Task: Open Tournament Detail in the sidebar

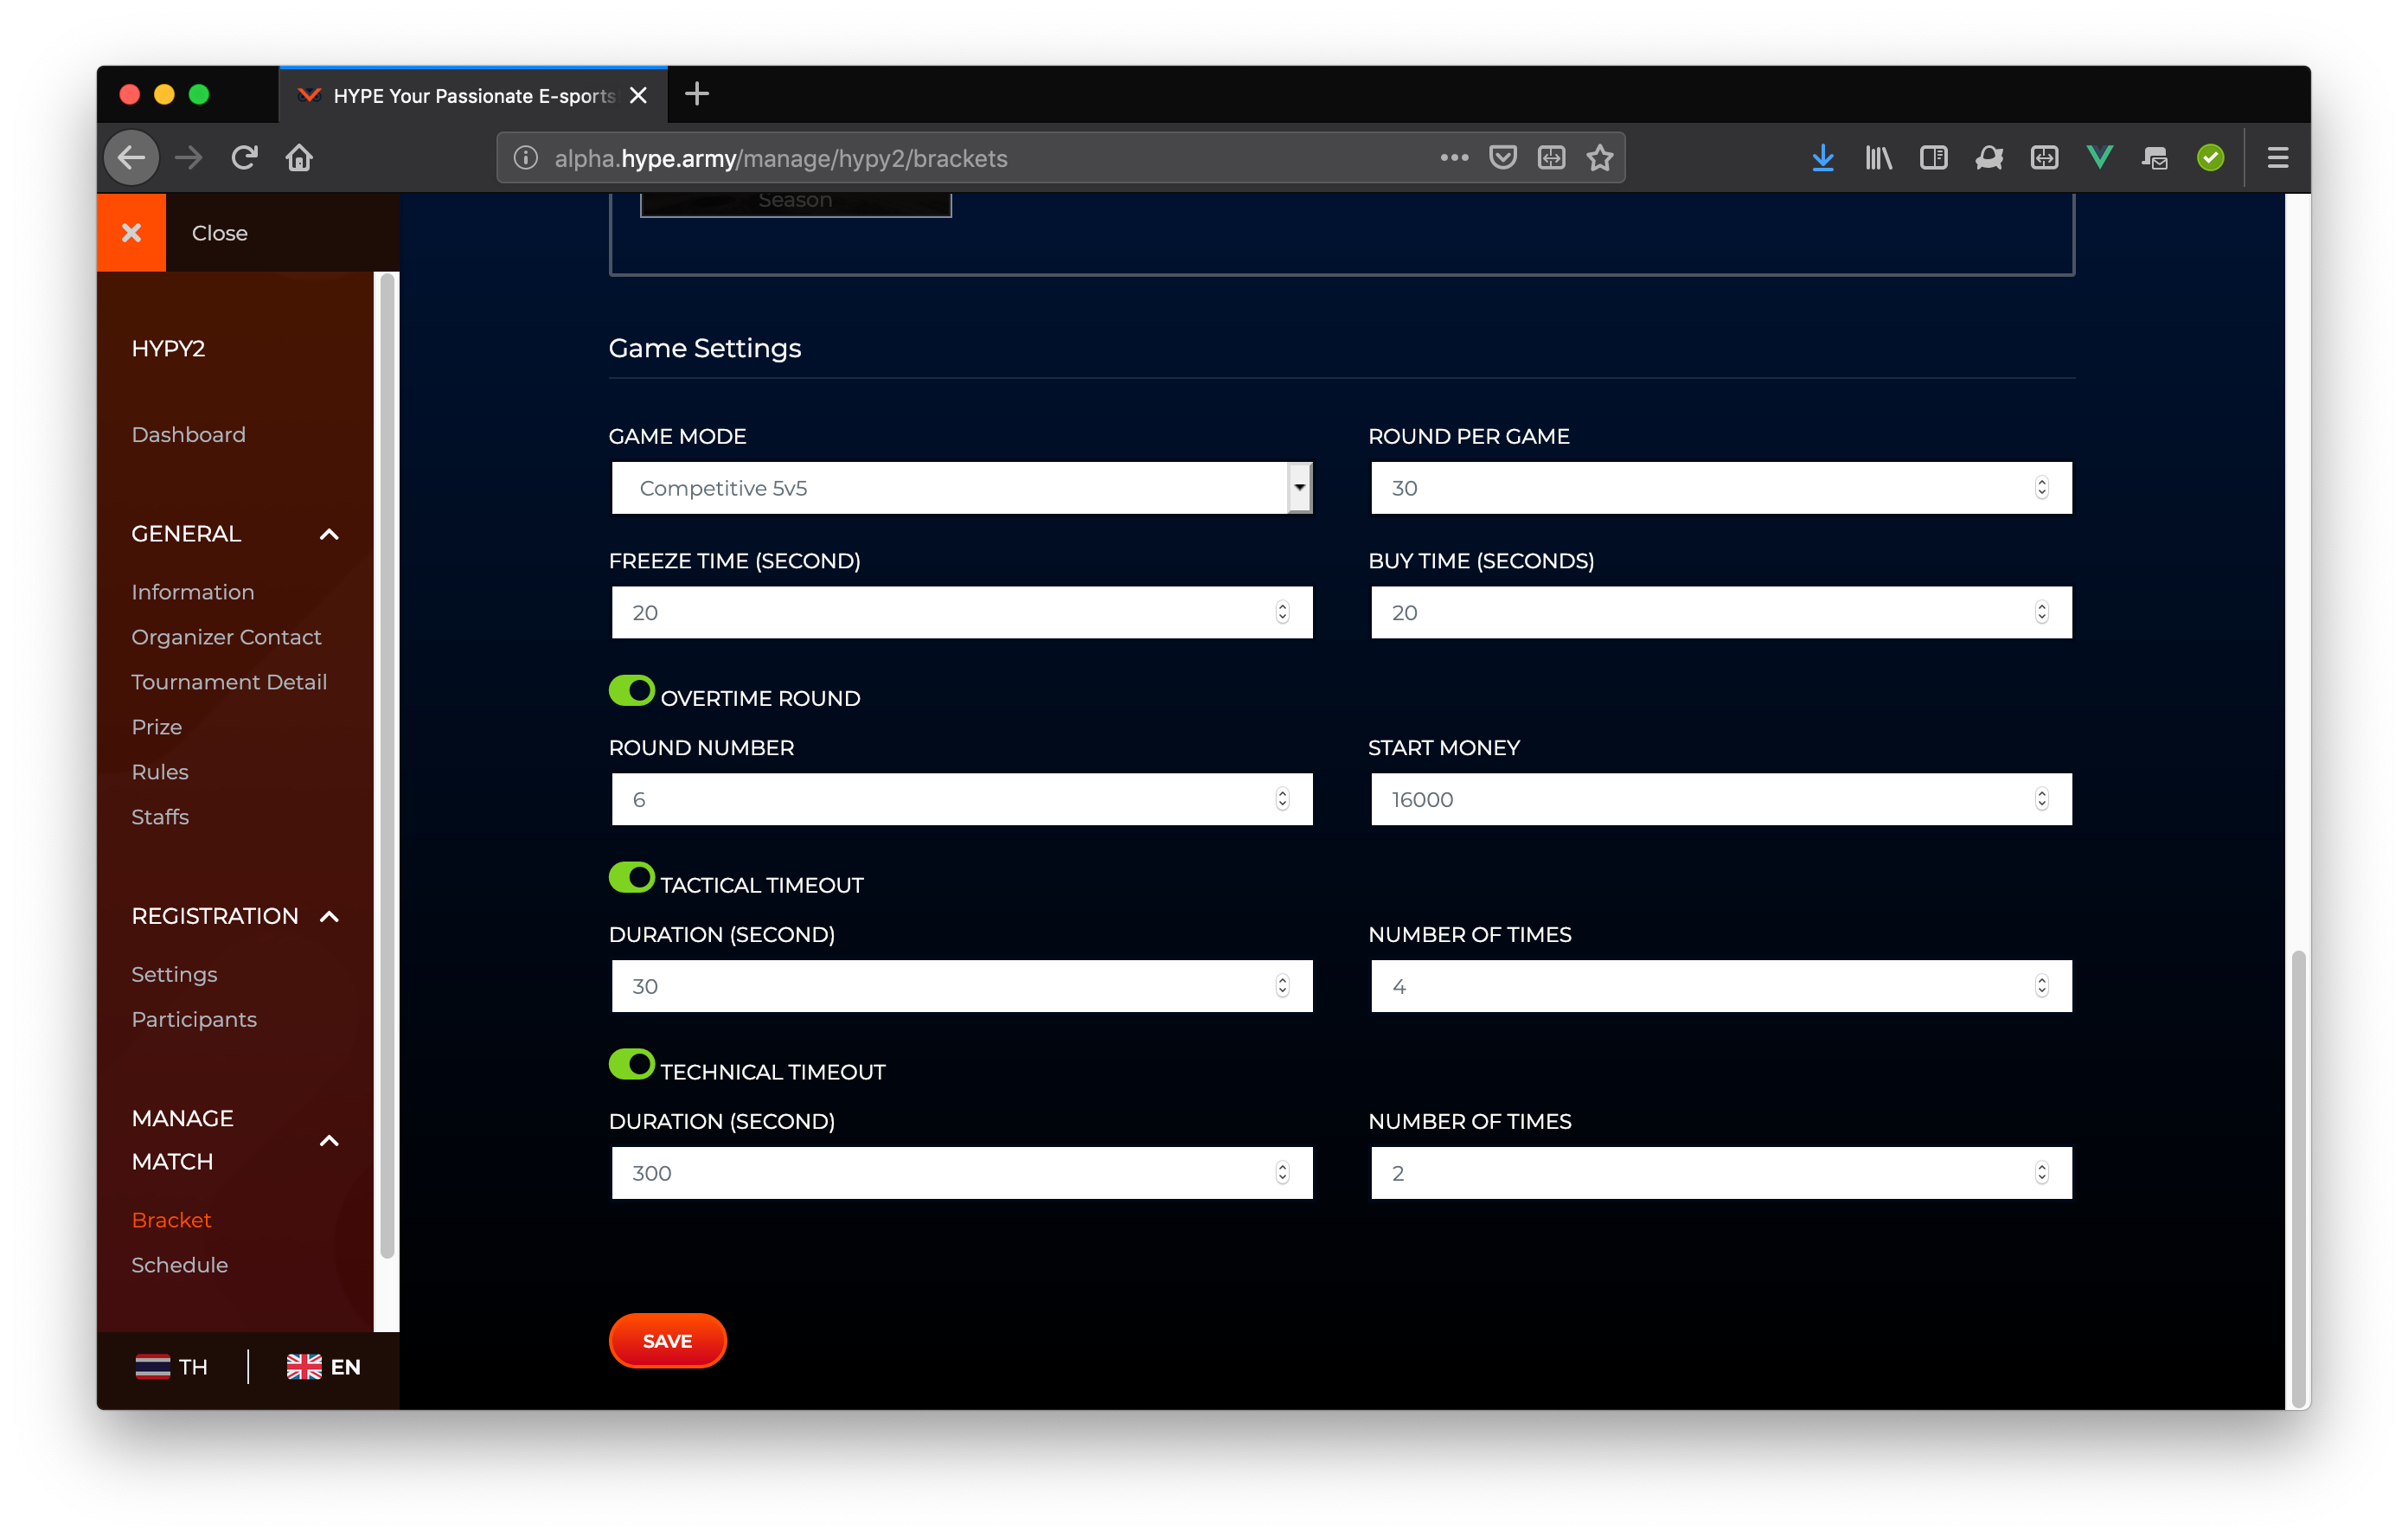Action: click(229, 682)
